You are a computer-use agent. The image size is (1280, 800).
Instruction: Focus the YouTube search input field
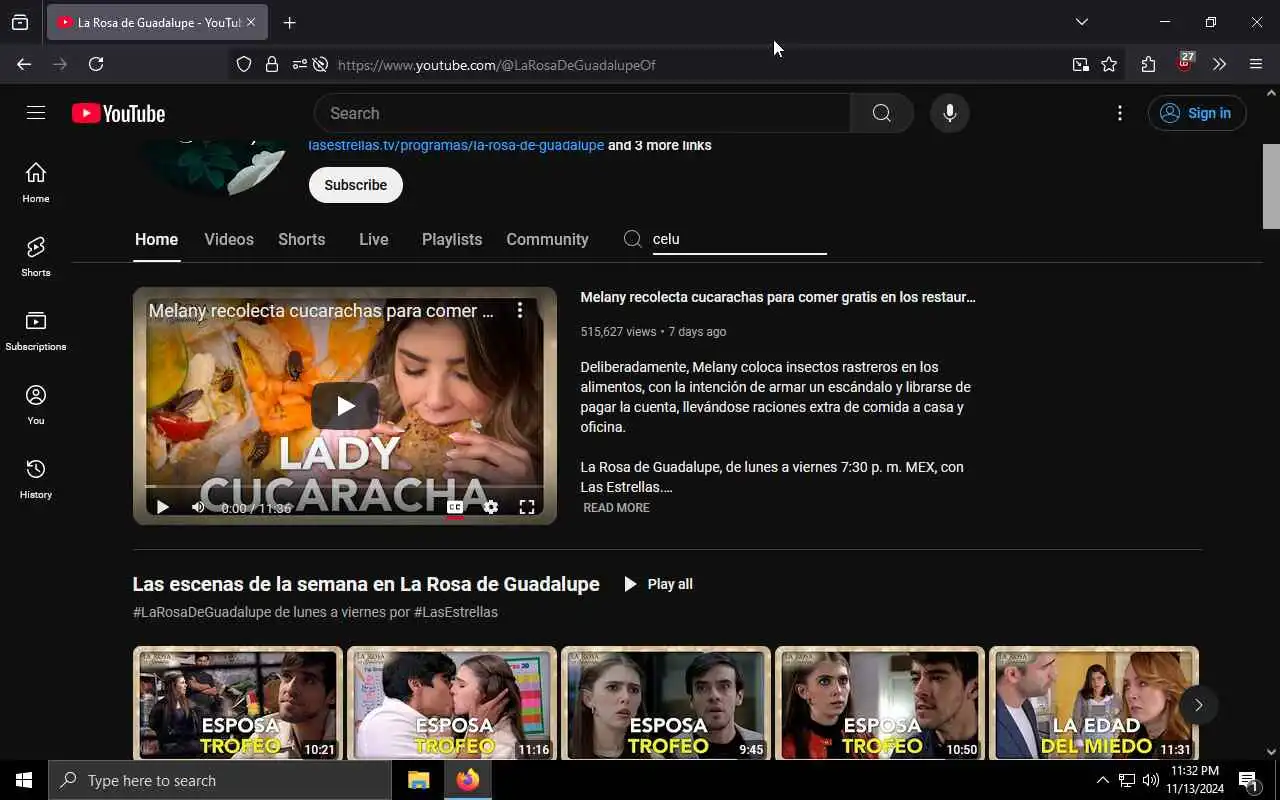coord(582,113)
